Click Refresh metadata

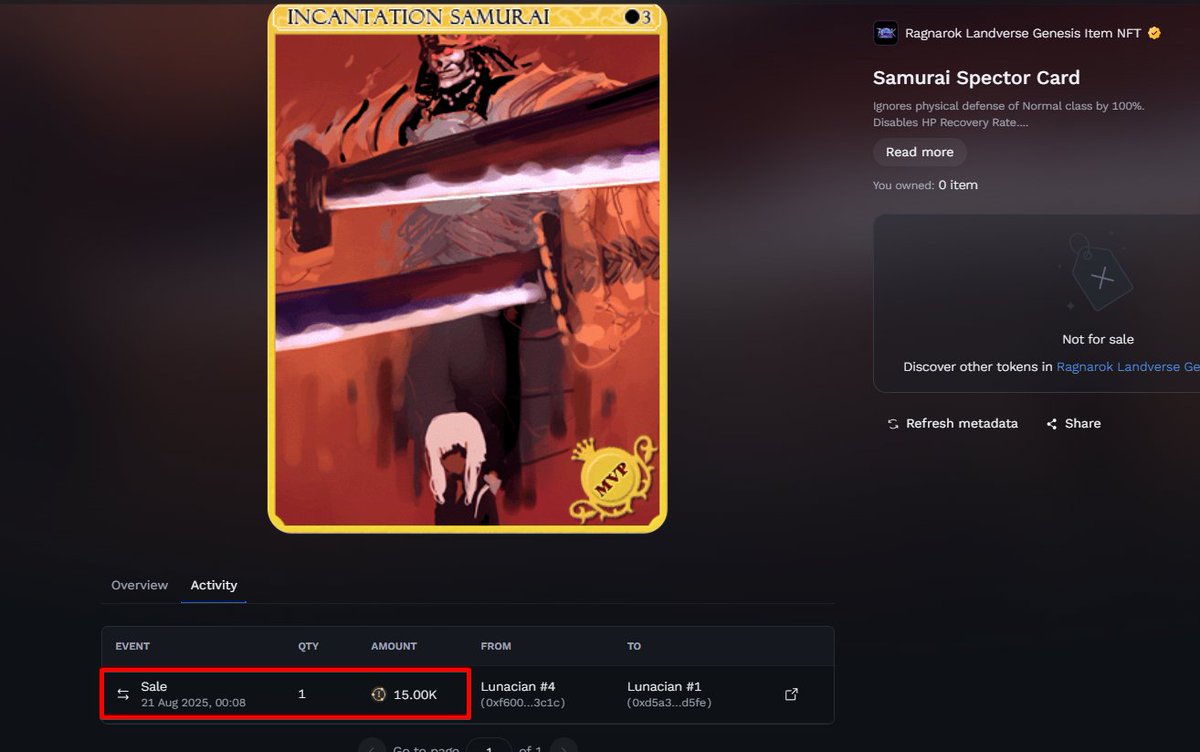[952, 424]
